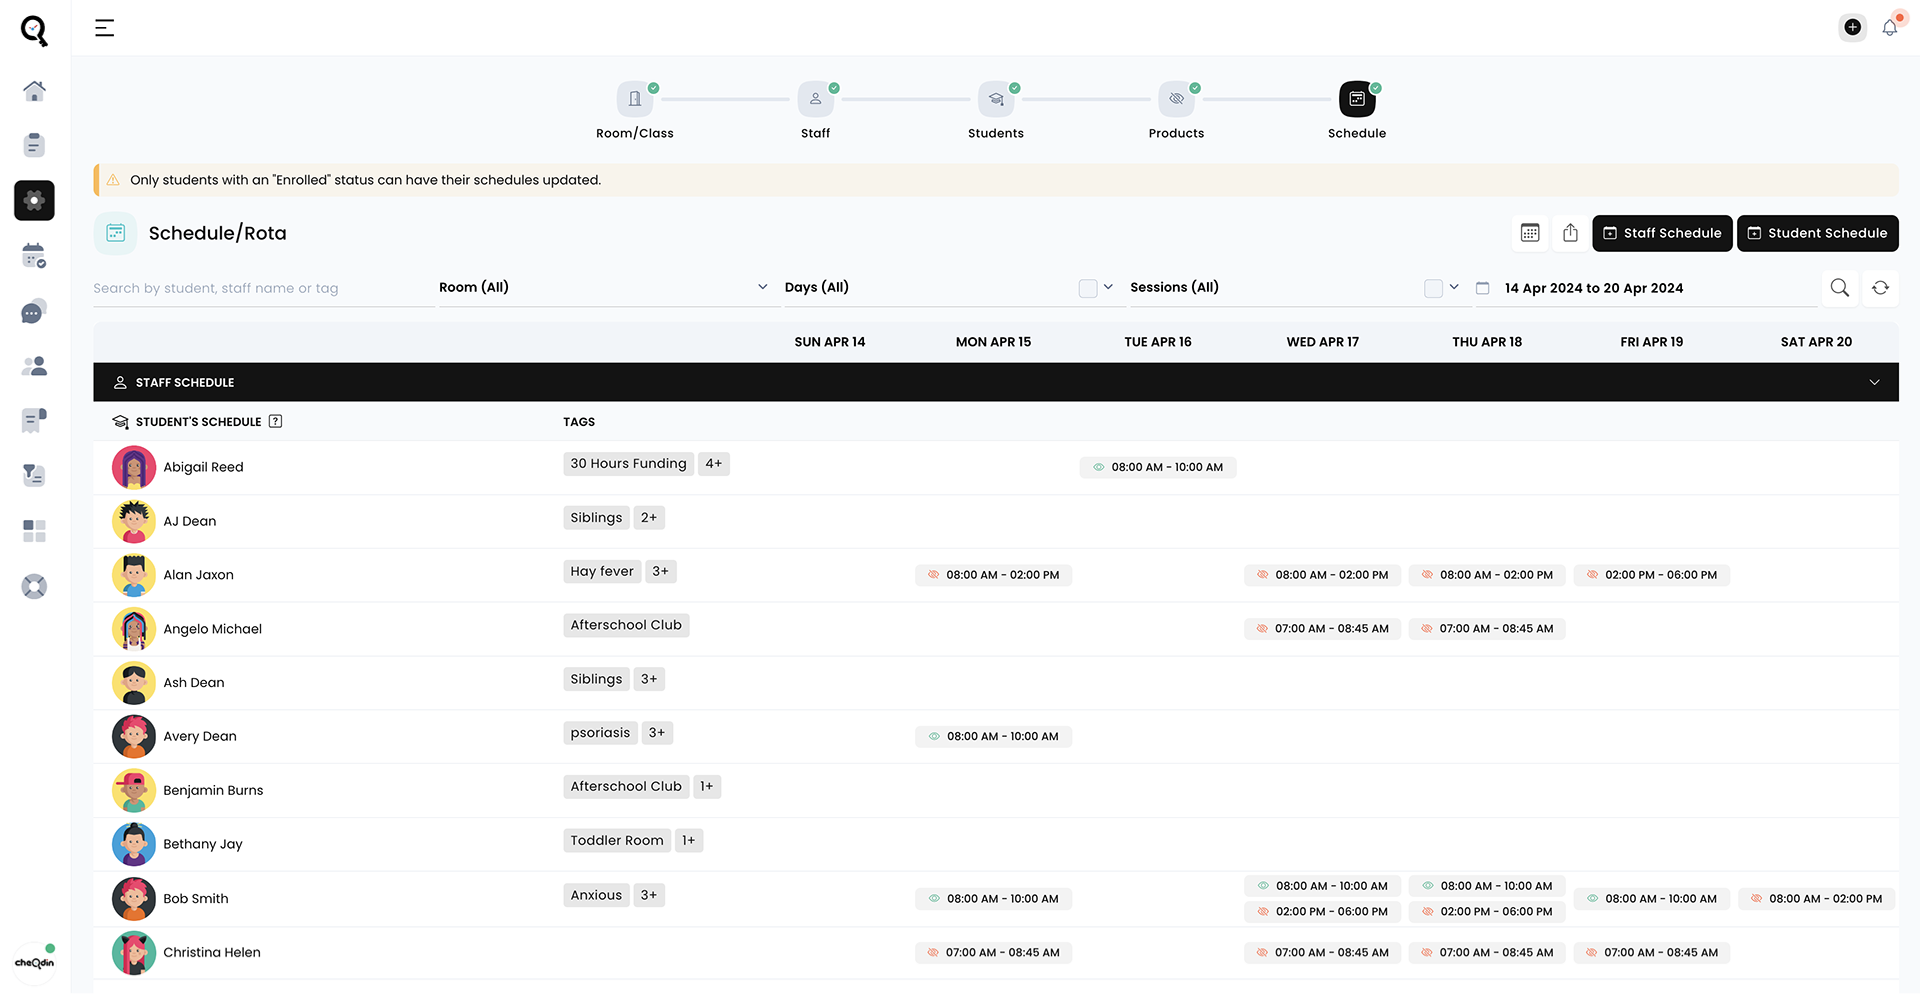The height and width of the screenshot is (994, 1920).
Task: Expand the 3+ tags for Alan Jaxon
Action: coord(660,572)
